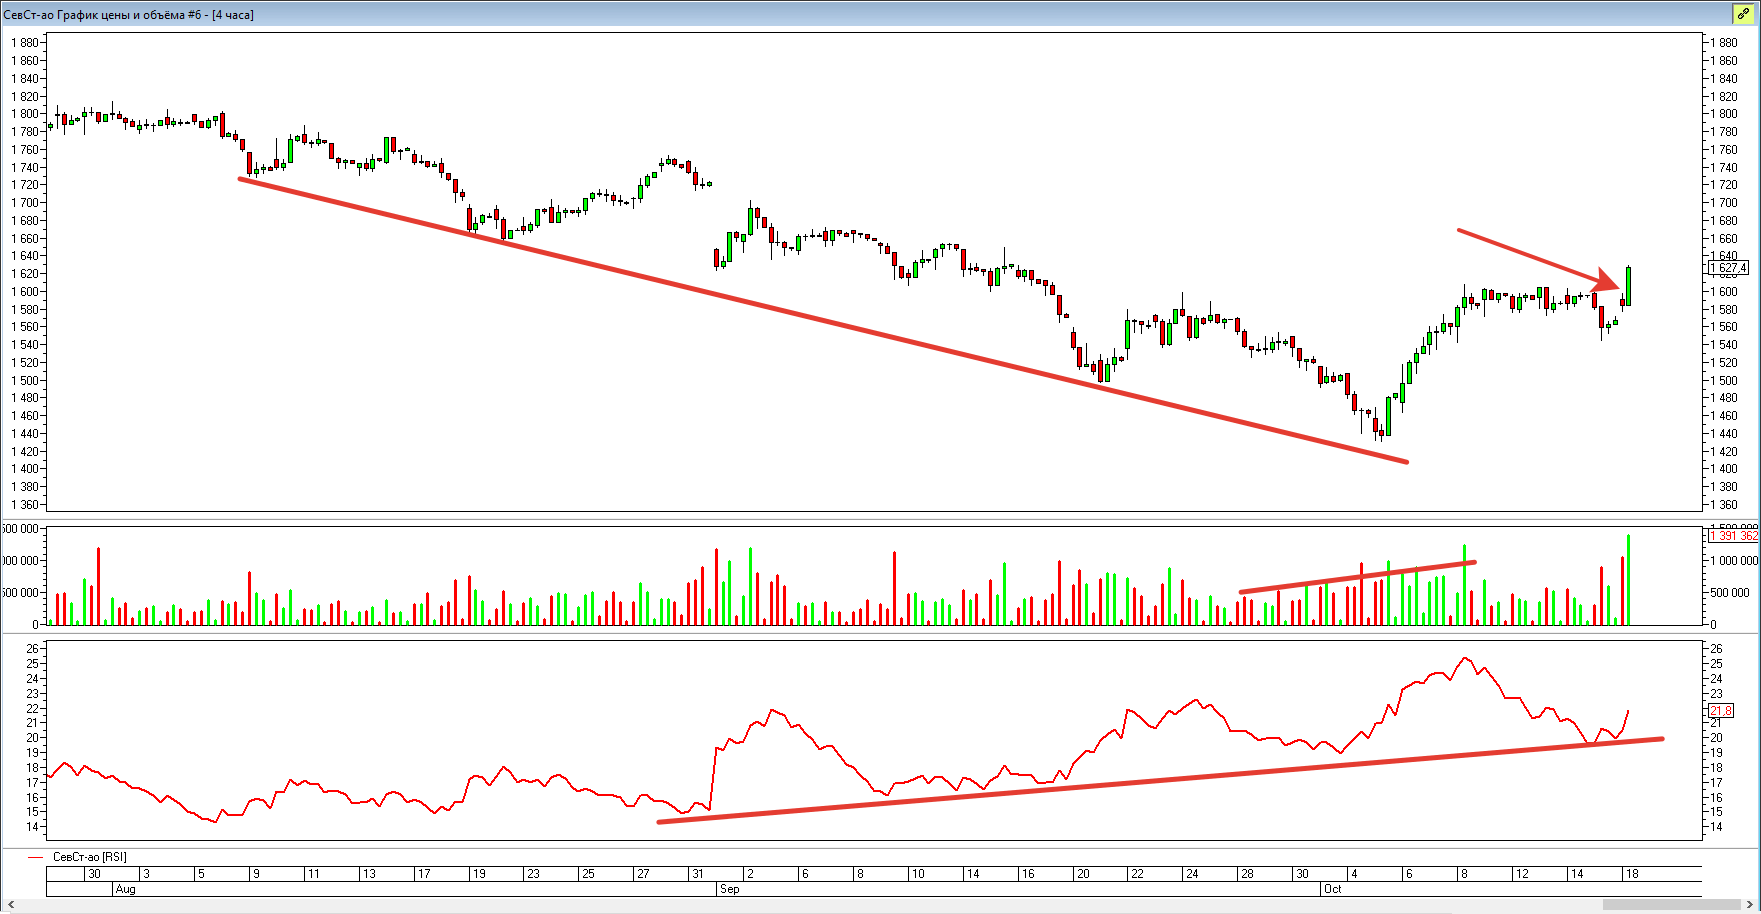
Task: Click the 1 880 label on right price axis
Action: point(1723,43)
